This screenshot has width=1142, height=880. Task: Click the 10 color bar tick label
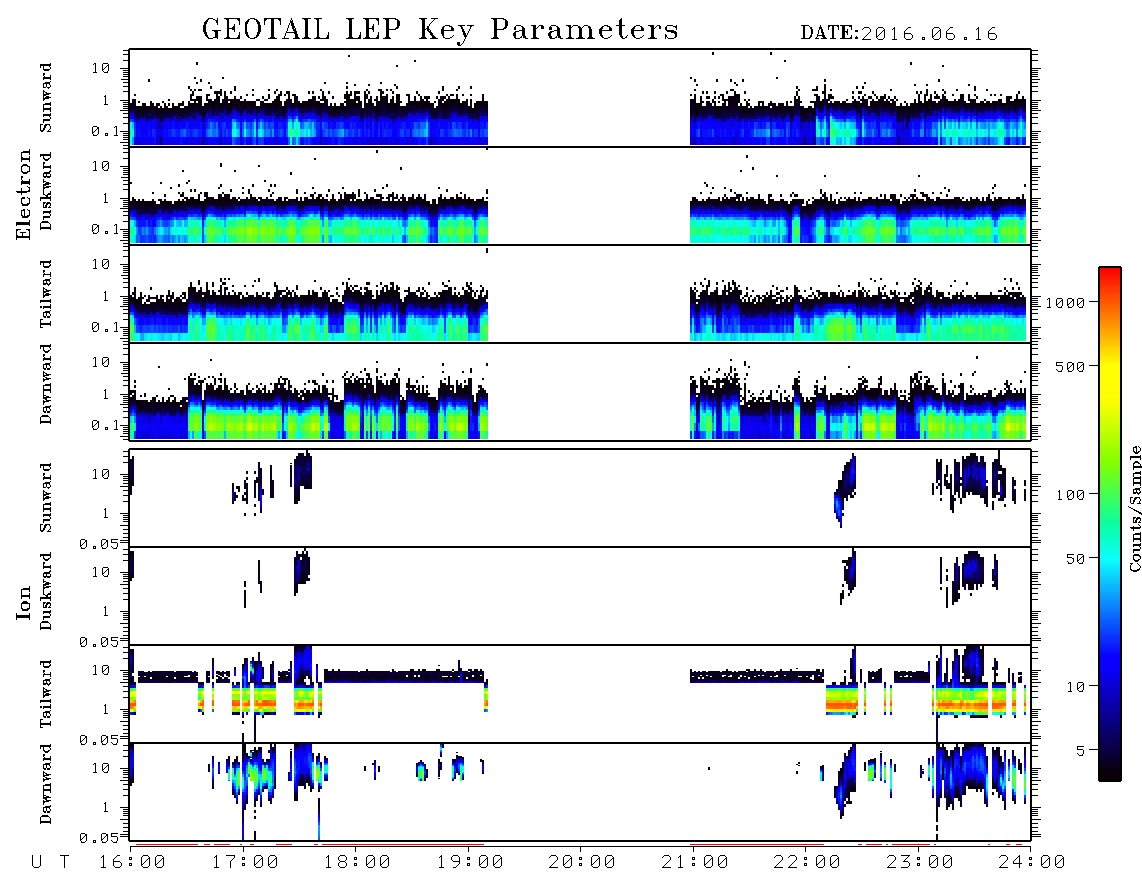tap(1075, 687)
